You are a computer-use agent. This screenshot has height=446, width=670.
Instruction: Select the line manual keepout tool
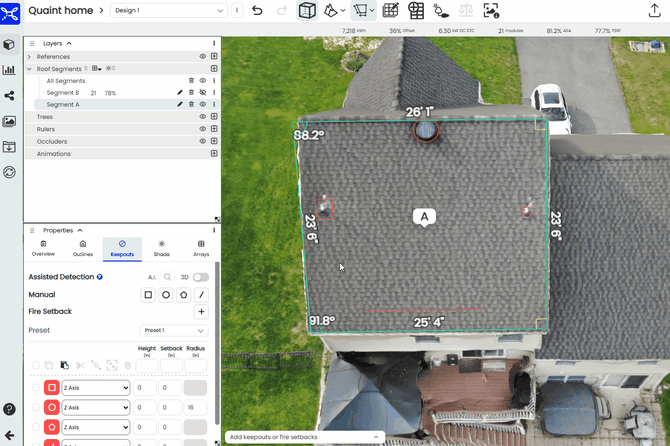pos(202,295)
